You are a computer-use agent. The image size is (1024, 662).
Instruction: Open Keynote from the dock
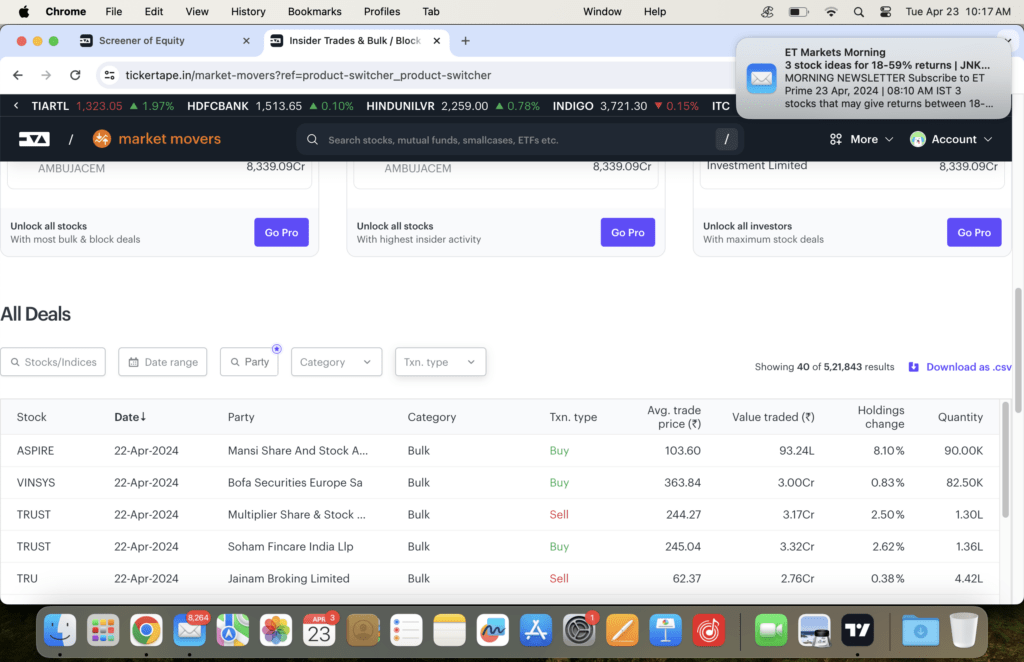point(665,630)
